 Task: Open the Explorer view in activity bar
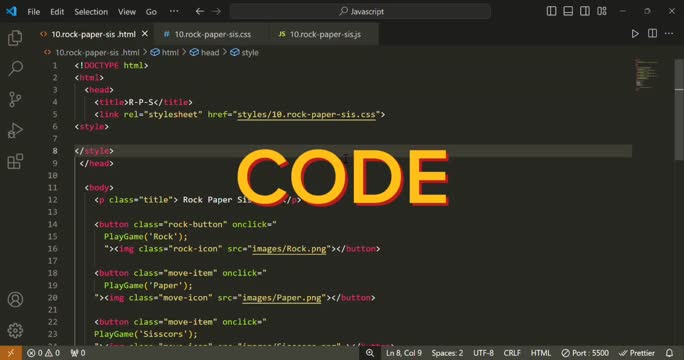[15, 38]
